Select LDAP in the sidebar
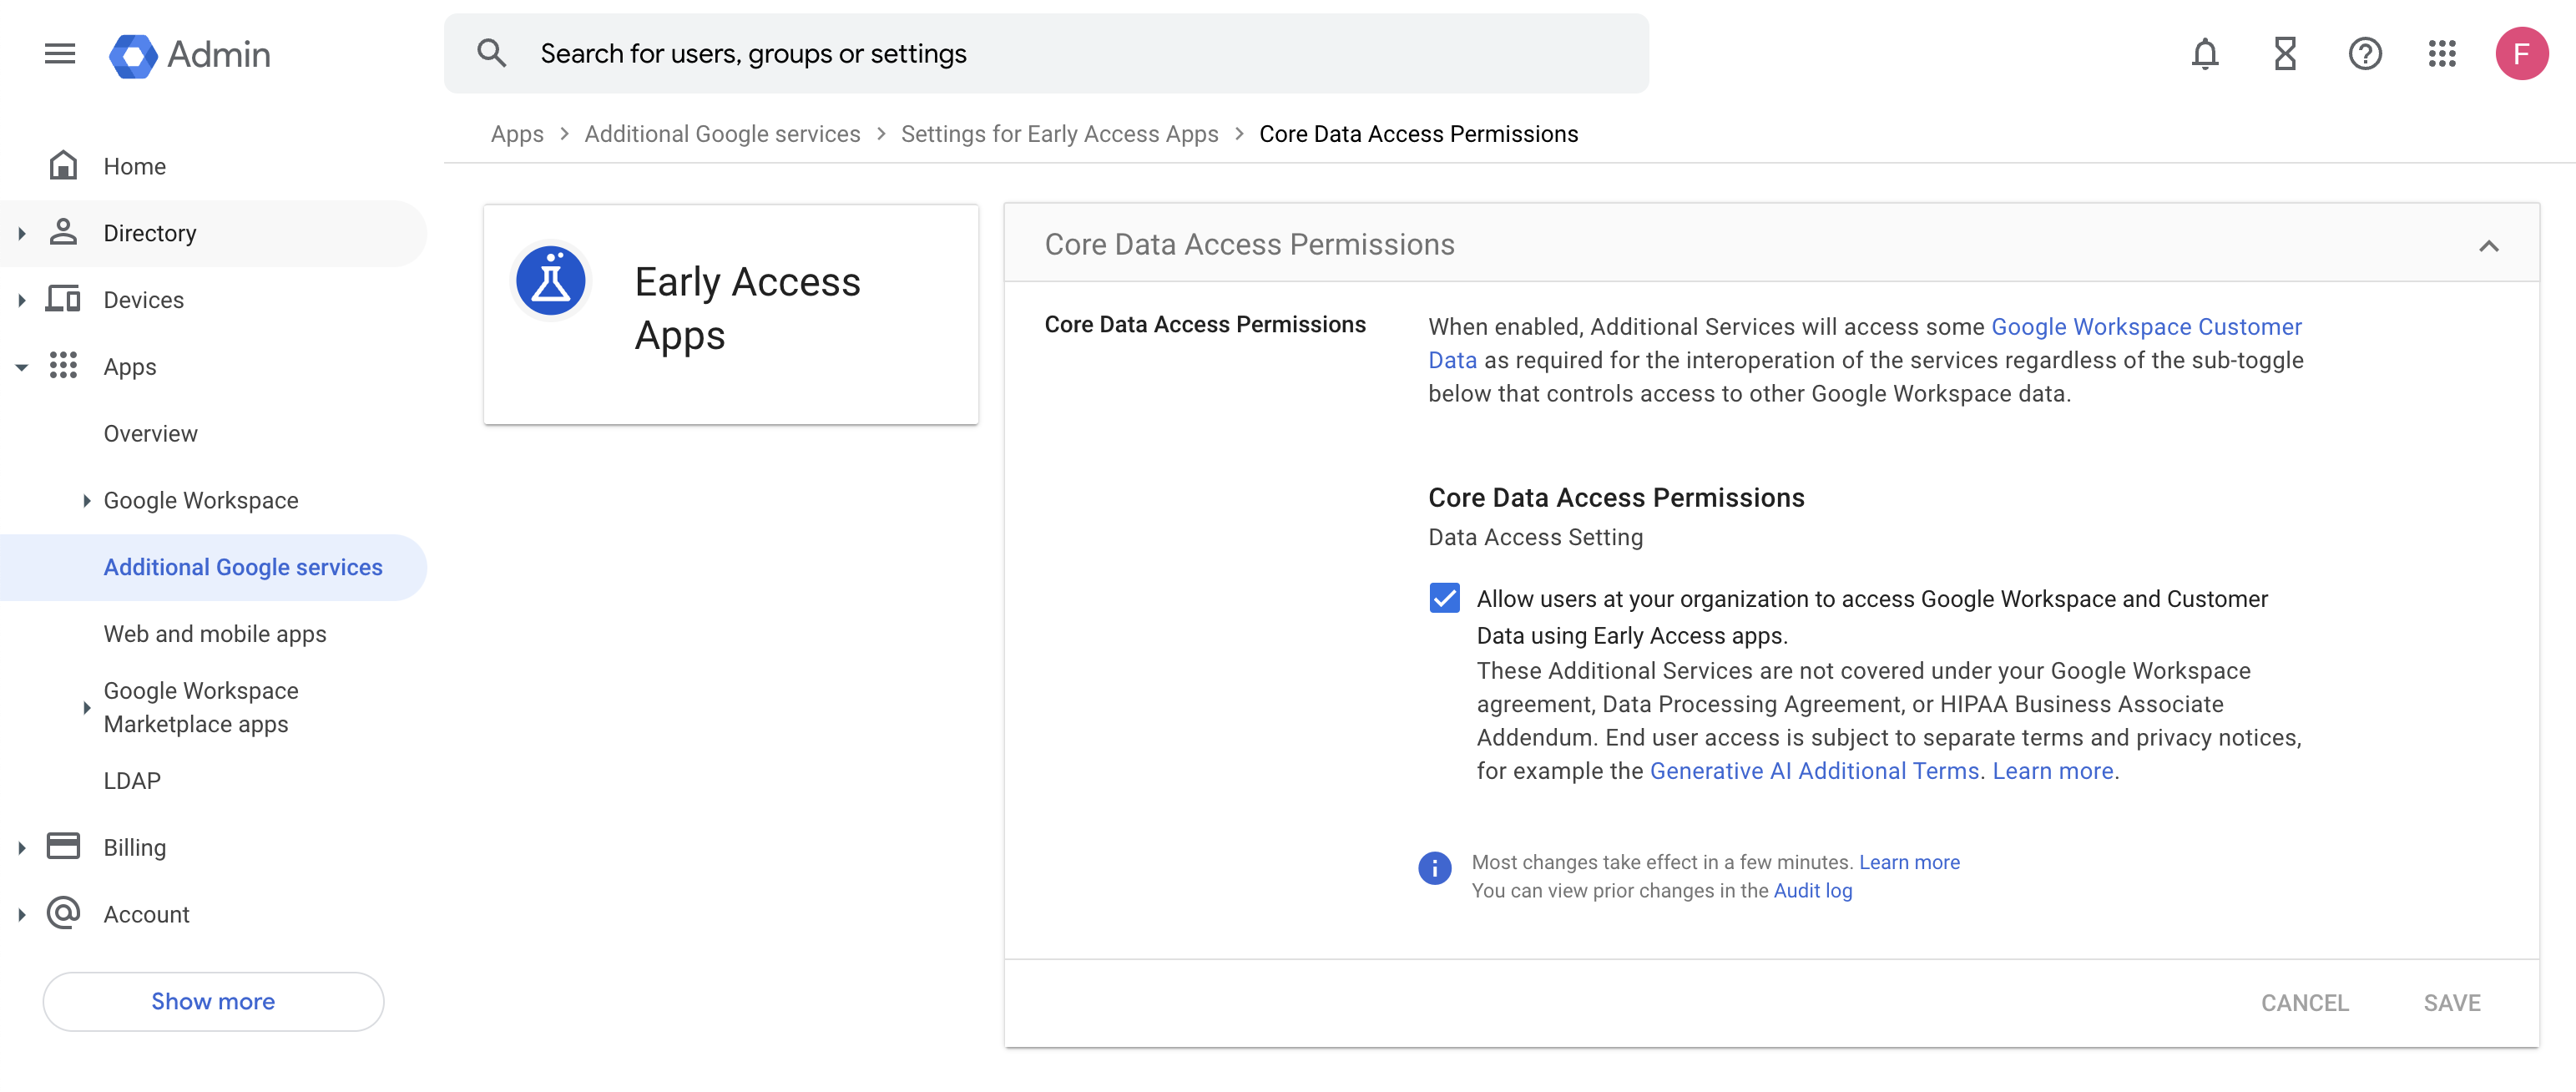The height and width of the screenshot is (1092, 2576). click(131, 780)
